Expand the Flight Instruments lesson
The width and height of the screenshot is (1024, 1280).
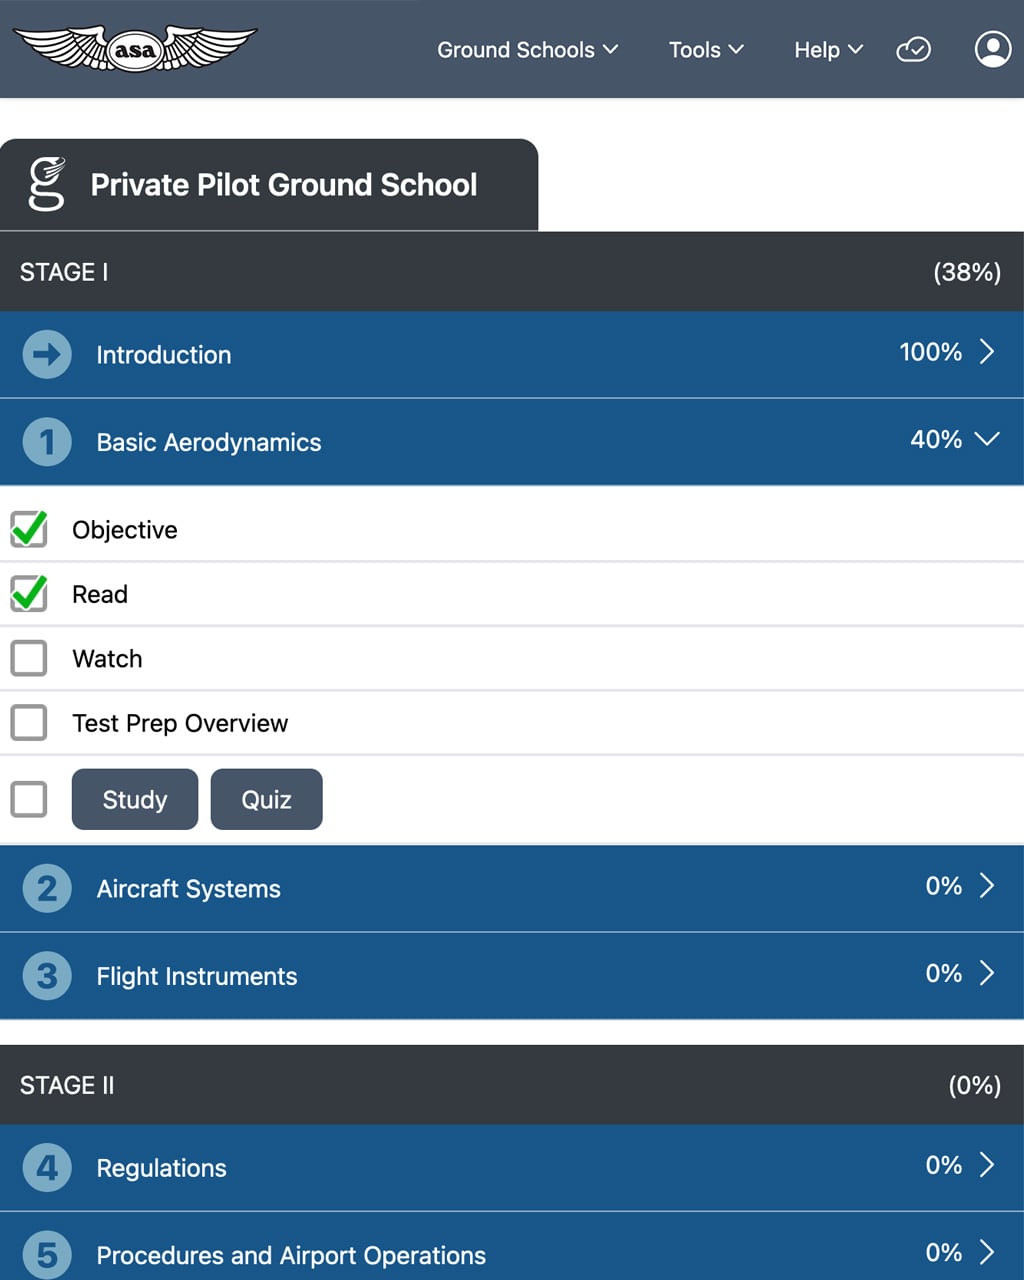[988, 975]
